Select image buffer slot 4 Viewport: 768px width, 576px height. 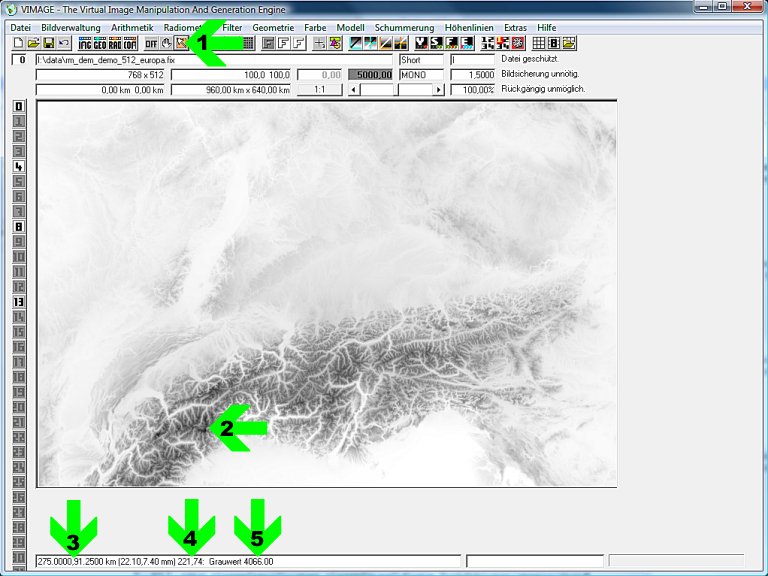coord(18,166)
